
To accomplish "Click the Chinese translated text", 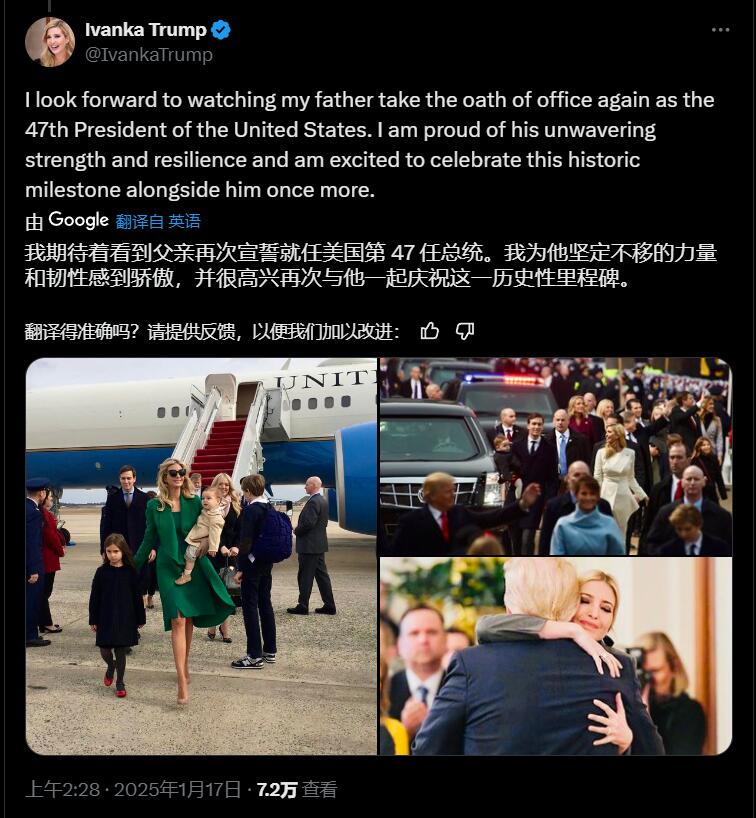I will [x=371, y=266].
